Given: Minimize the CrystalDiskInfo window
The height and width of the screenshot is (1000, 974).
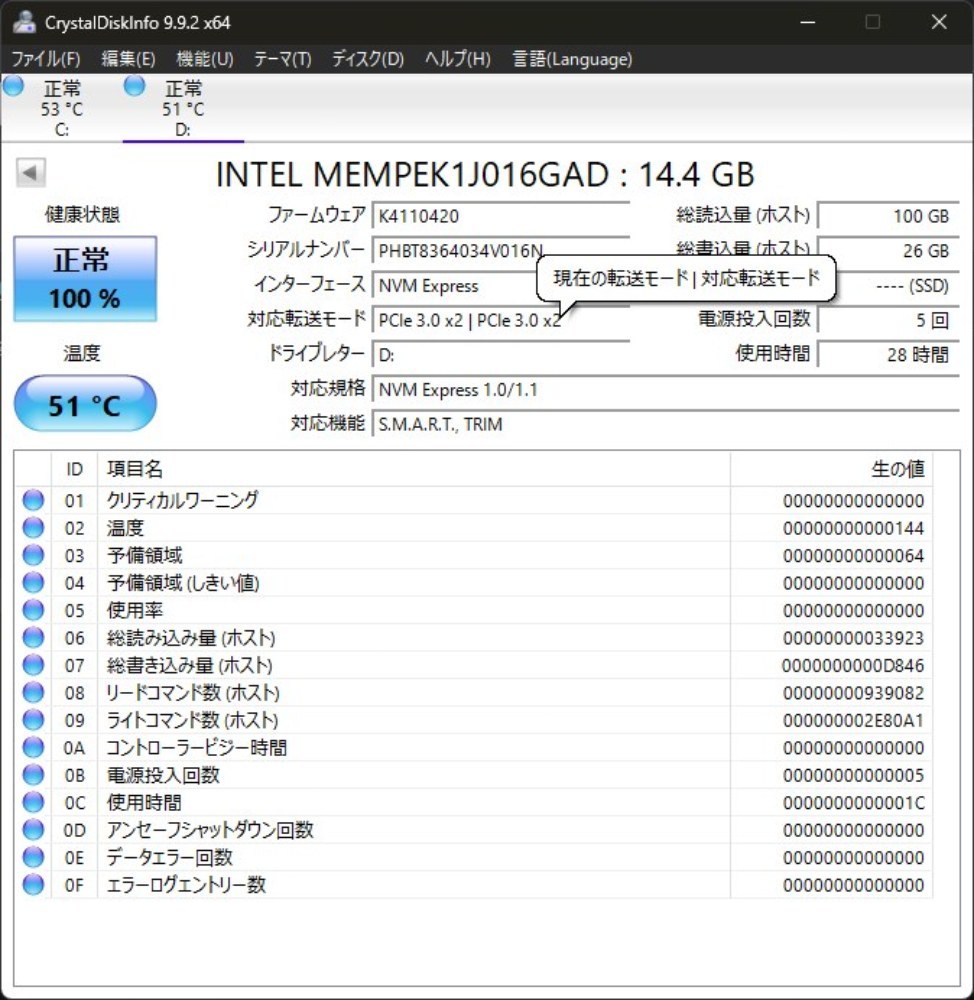Looking at the screenshot, I should [x=808, y=22].
